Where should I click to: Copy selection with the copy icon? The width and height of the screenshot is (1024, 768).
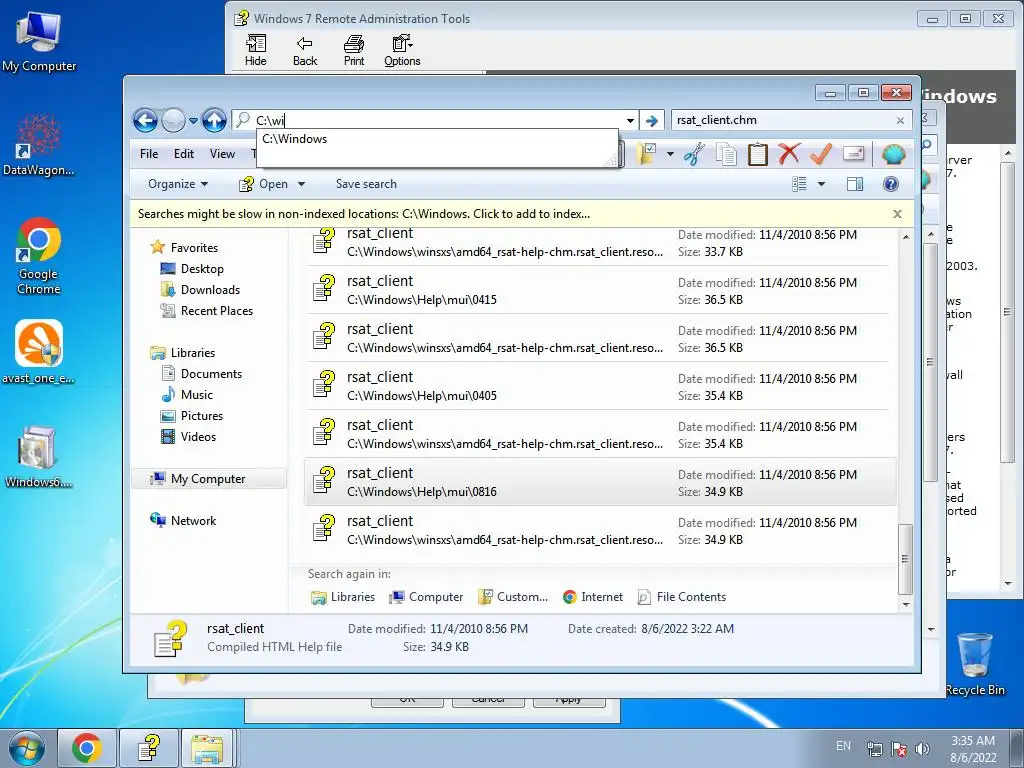click(x=726, y=154)
